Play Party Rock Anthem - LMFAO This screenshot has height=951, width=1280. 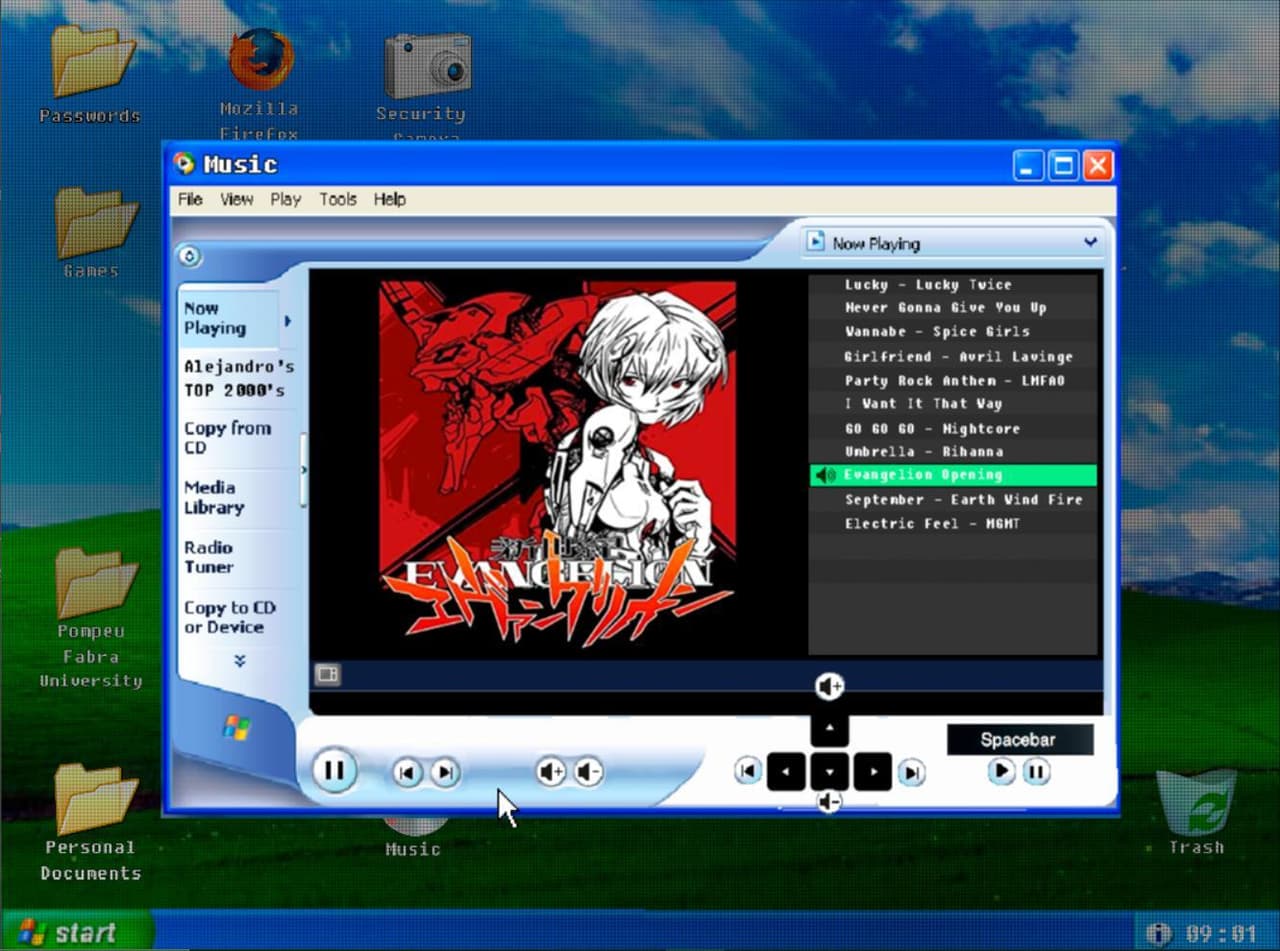[x=953, y=380]
